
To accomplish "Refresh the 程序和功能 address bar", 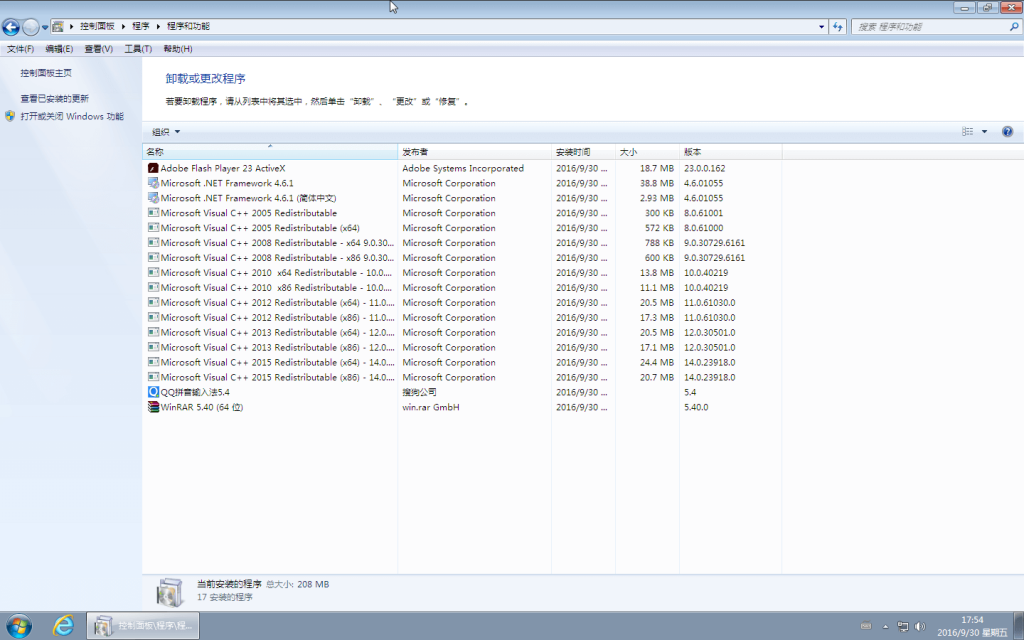I will coord(838,27).
